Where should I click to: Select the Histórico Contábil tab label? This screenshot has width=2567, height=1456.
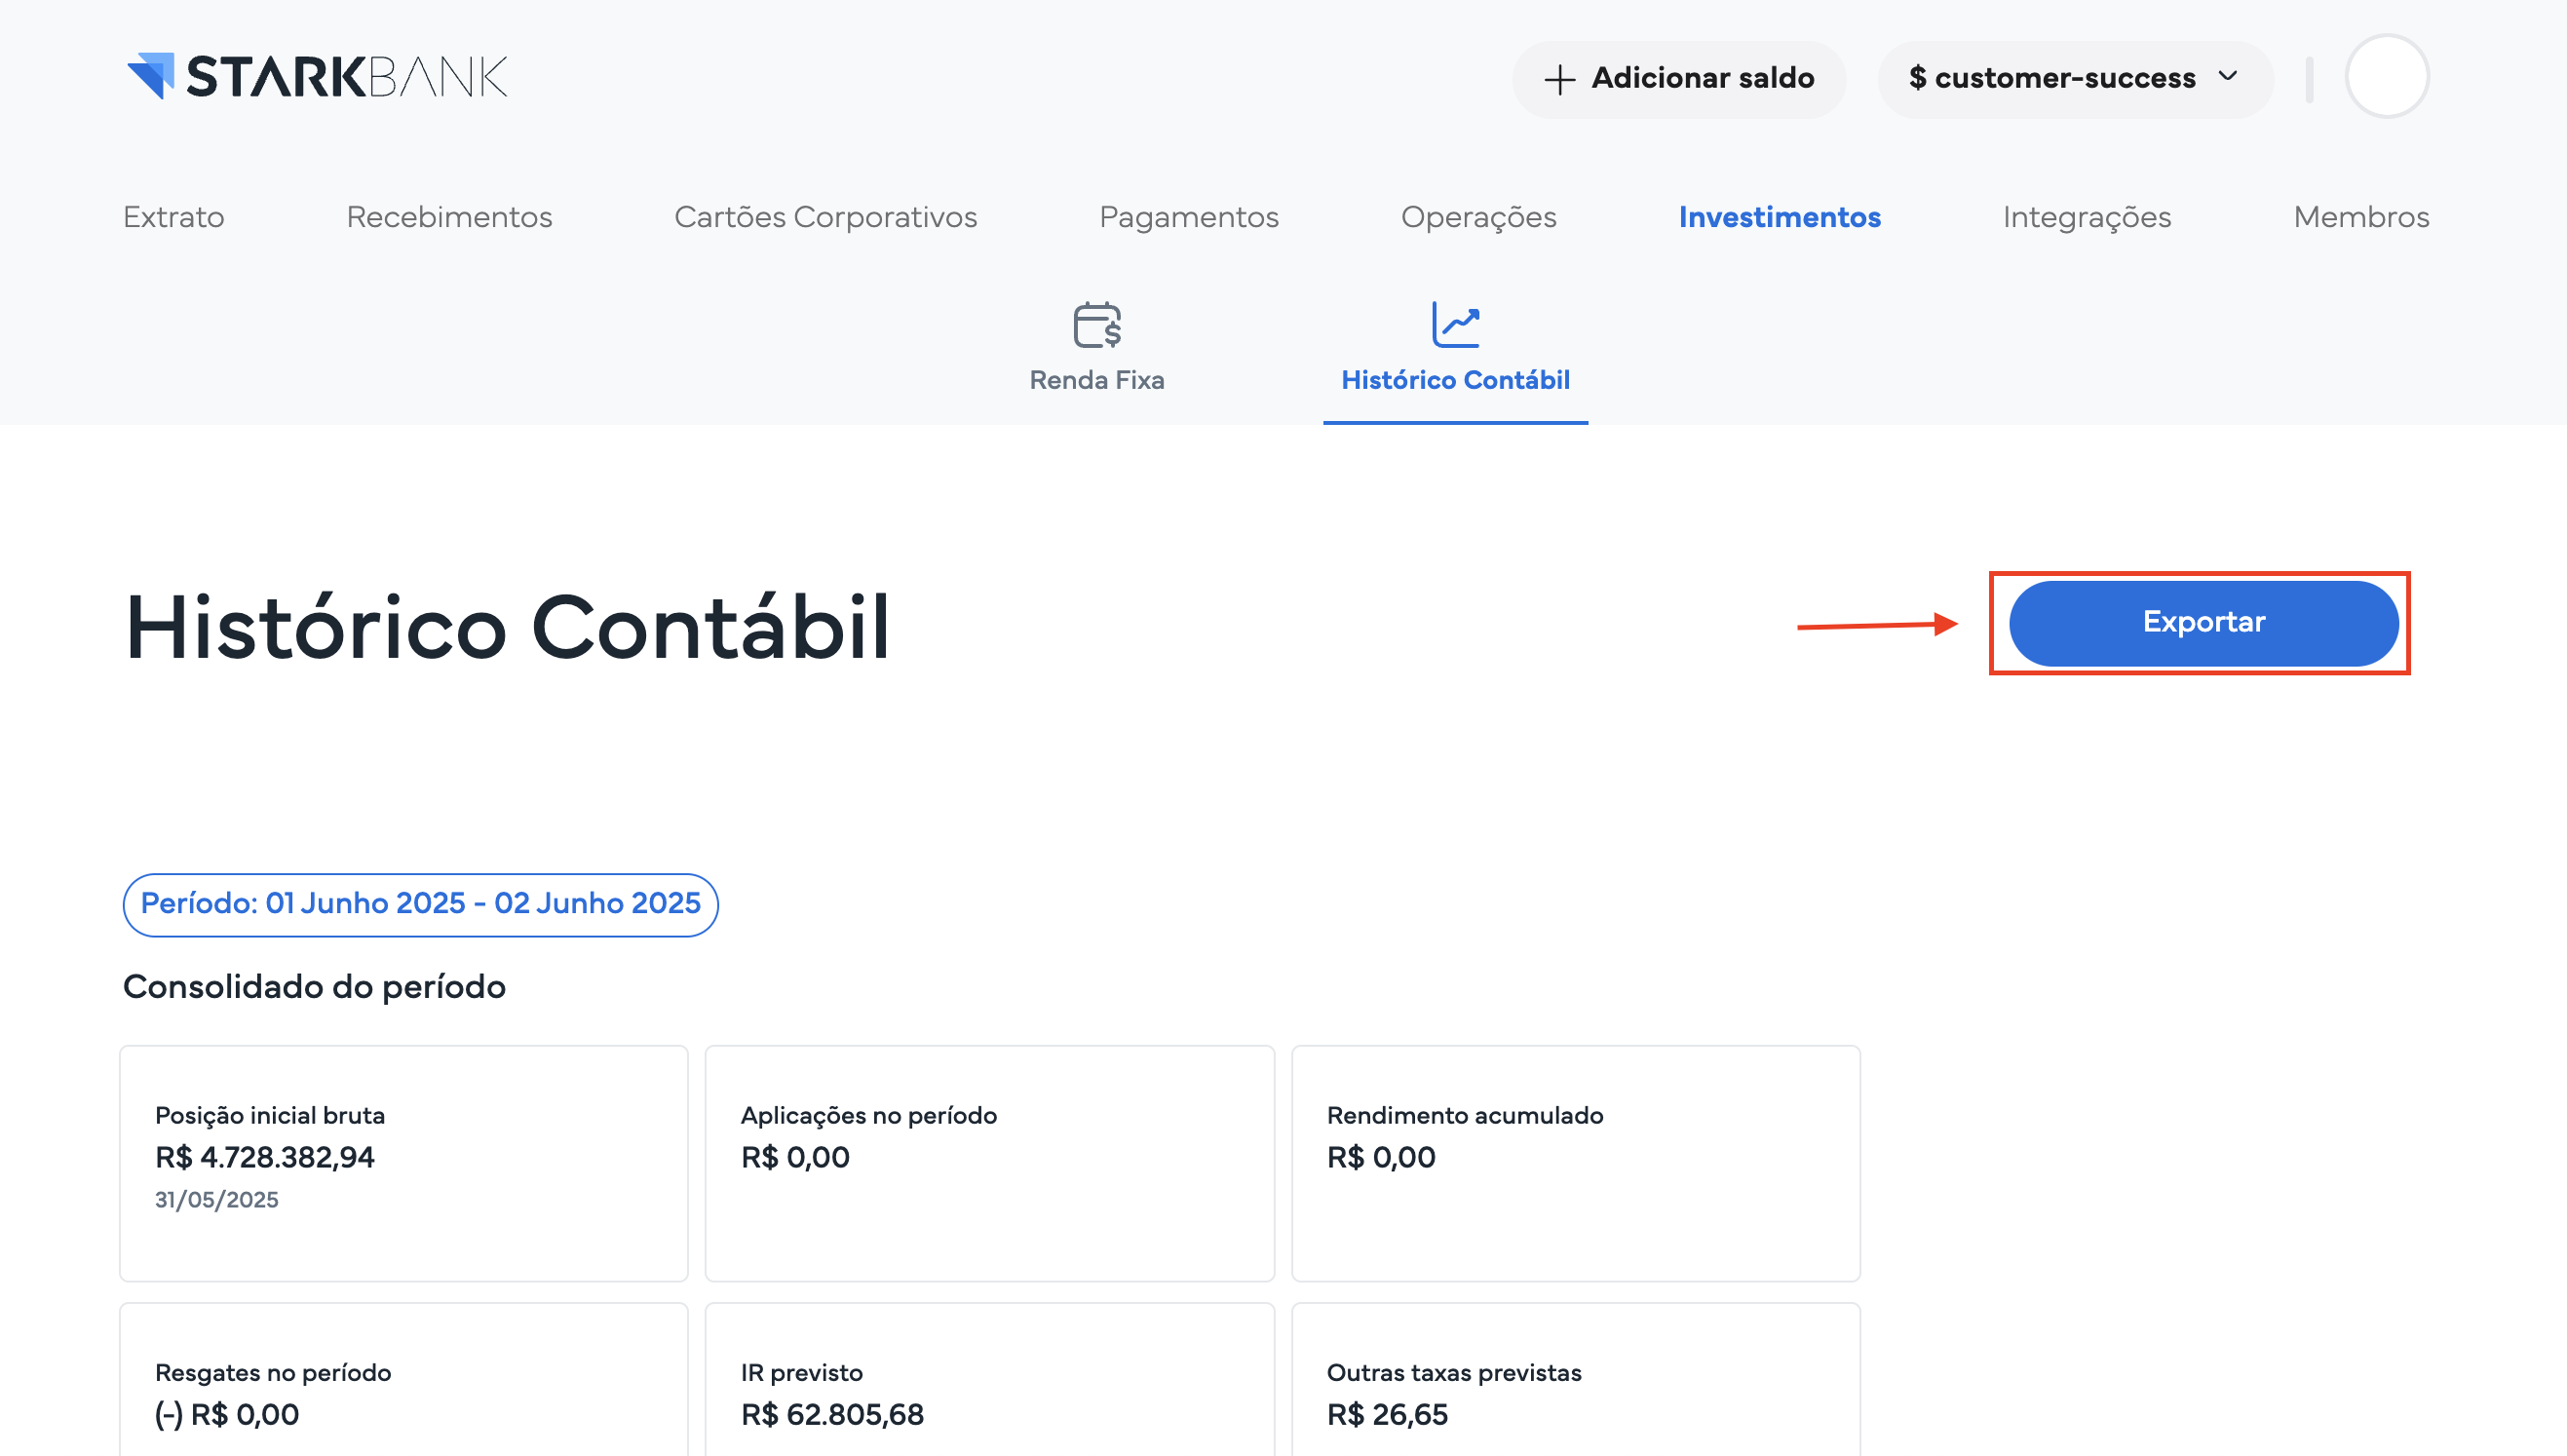tap(1455, 380)
